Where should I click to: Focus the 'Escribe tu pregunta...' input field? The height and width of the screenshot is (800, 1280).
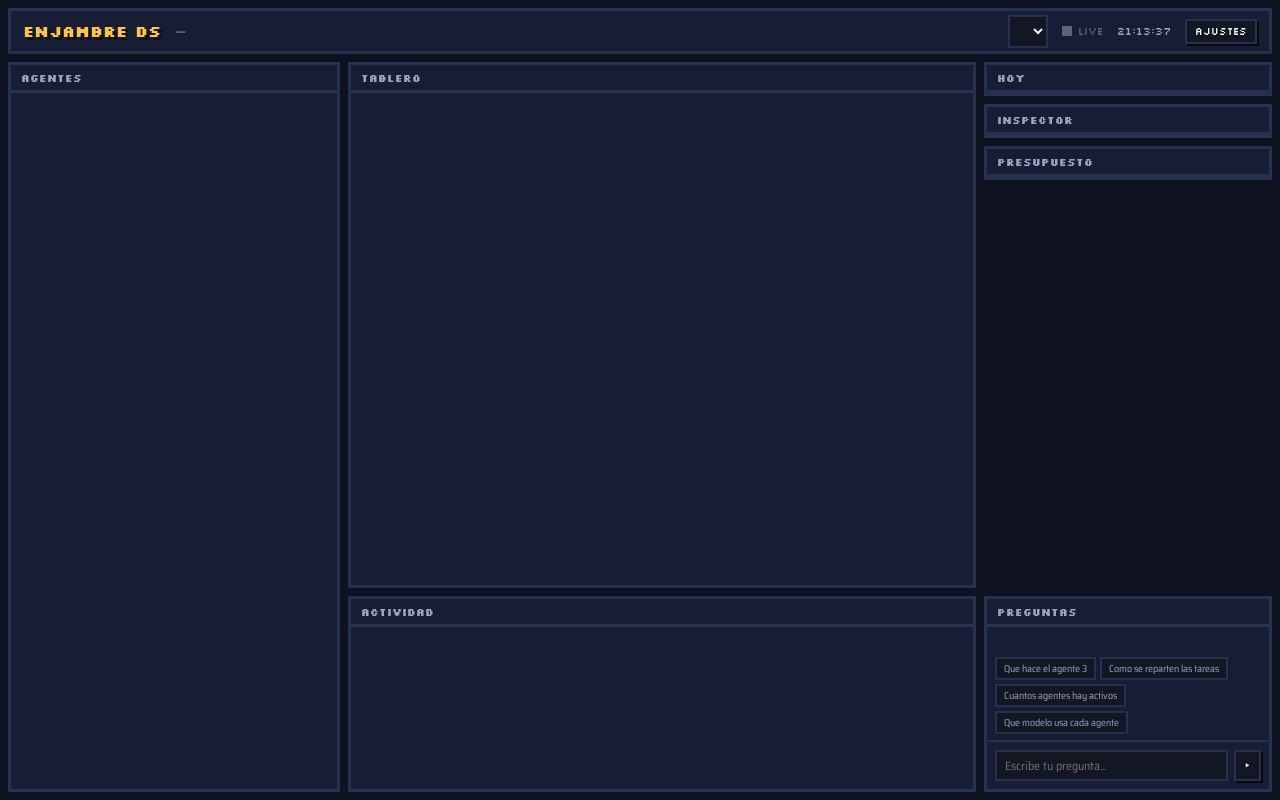pyautogui.click(x=1111, y=766)
